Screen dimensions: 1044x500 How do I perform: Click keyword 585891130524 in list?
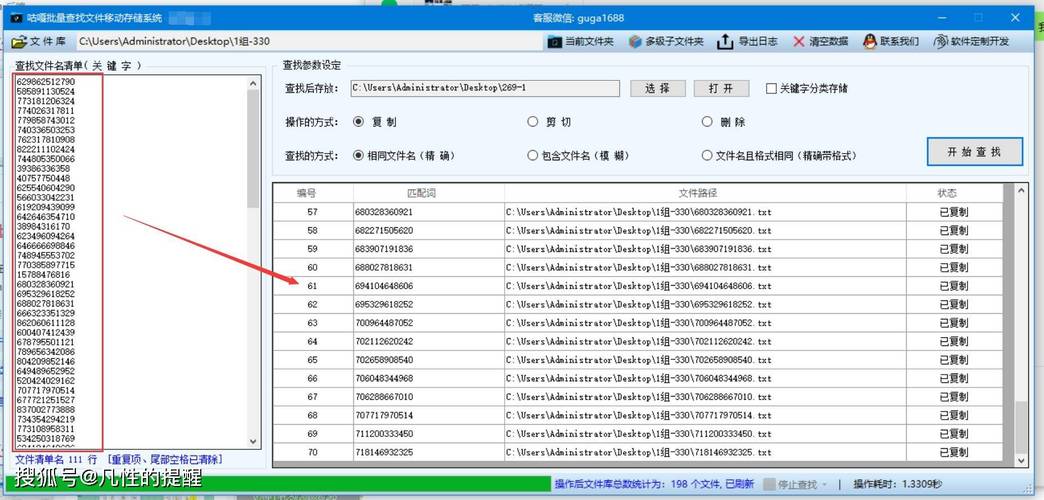46,91
